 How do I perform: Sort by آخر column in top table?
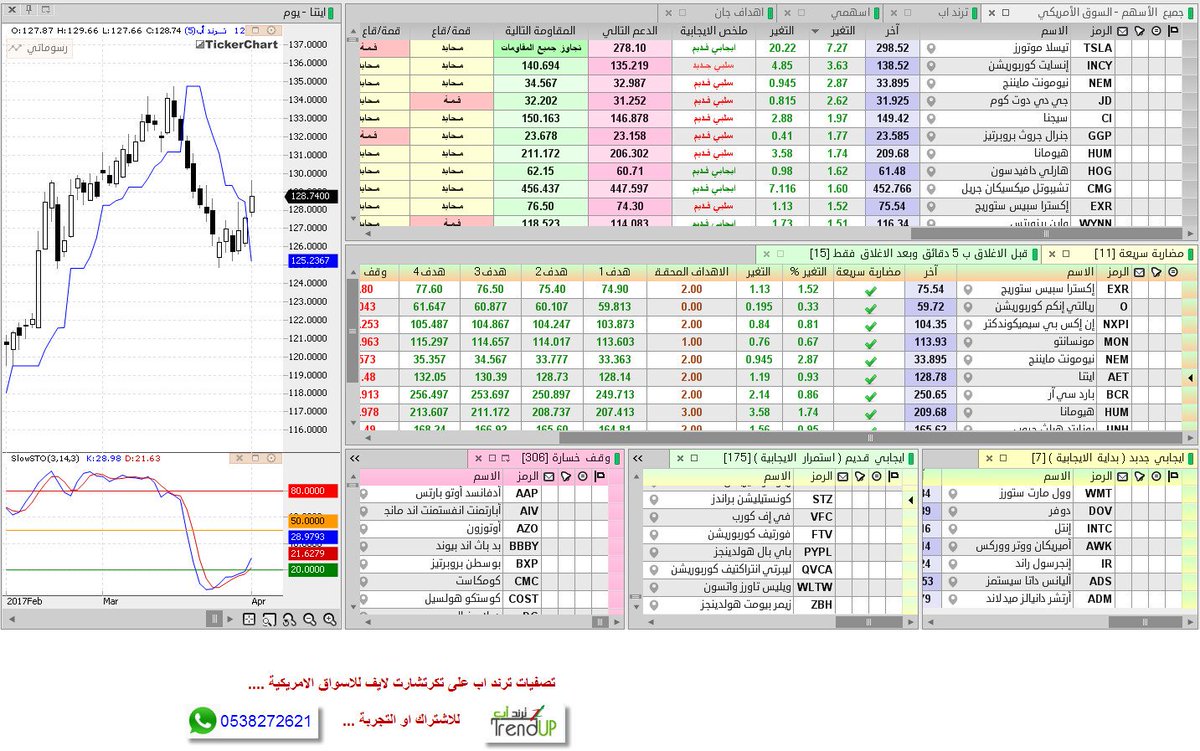pyautogui.click(x=890, y=31)
